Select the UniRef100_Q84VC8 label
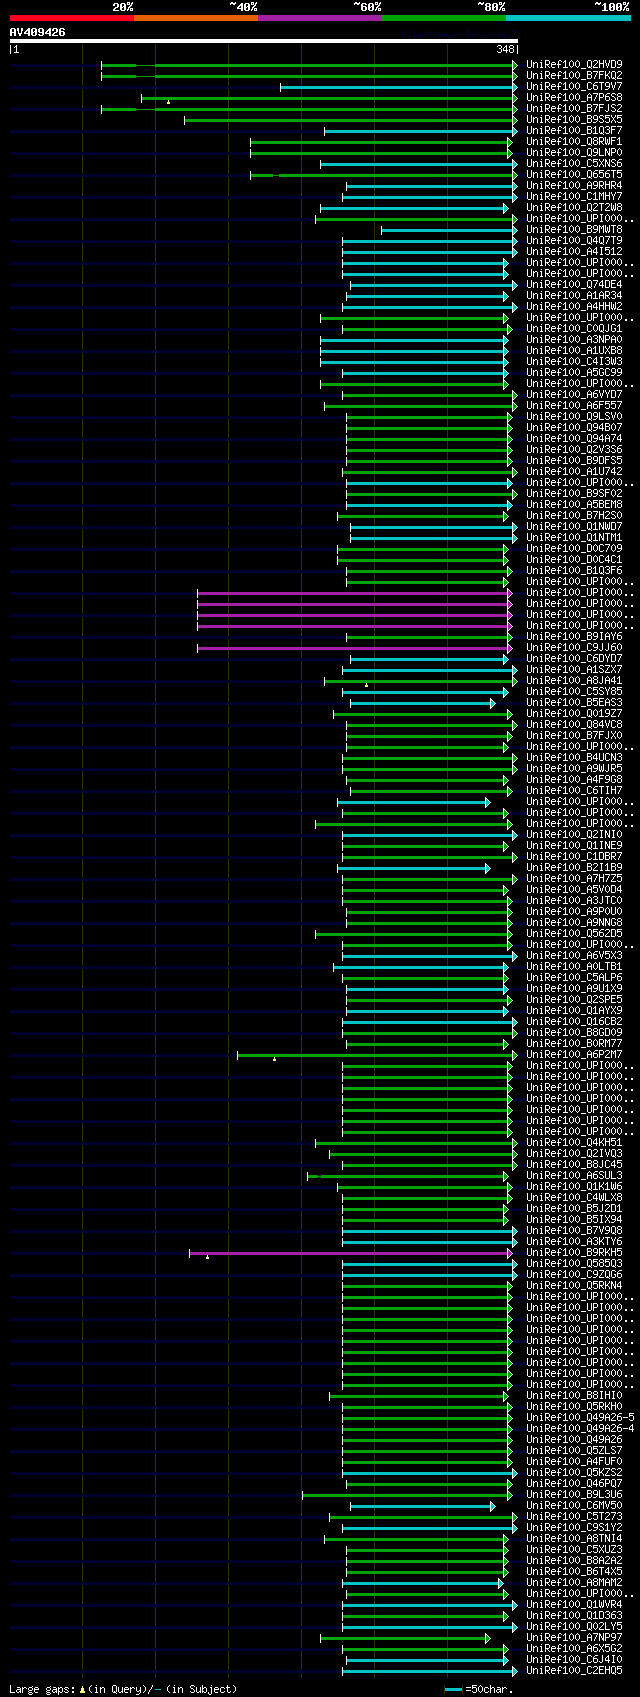 pos(574,725)
